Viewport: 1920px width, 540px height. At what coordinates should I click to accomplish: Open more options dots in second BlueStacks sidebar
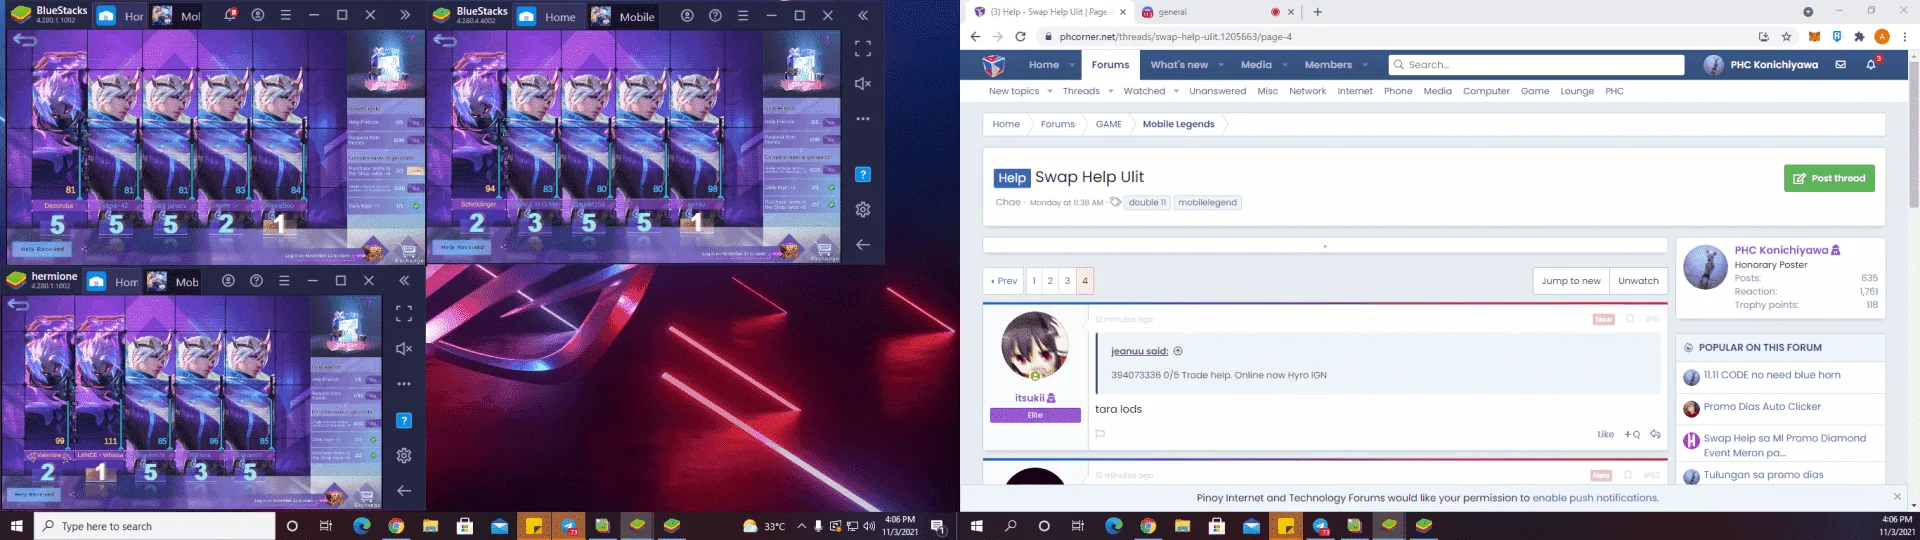(863, 118)
